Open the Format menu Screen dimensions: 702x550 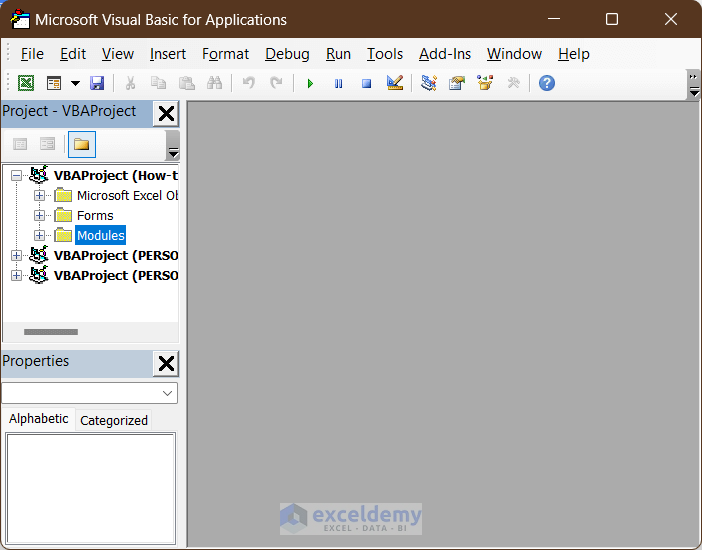pos(225,54)
